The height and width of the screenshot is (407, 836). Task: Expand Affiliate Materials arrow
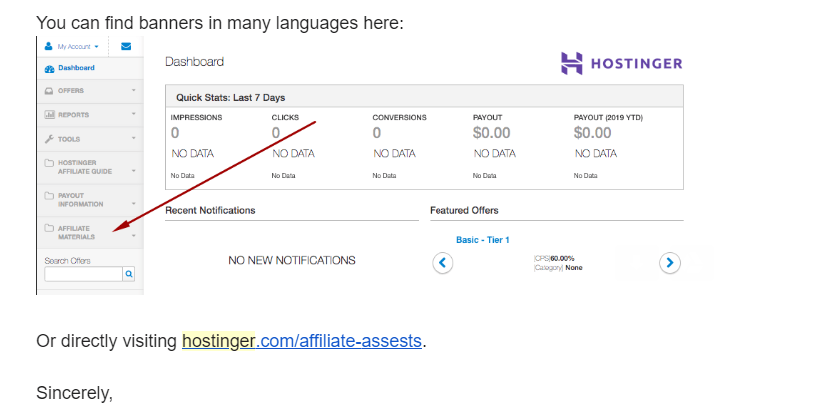pyautogui.click(x=134, y=236)
